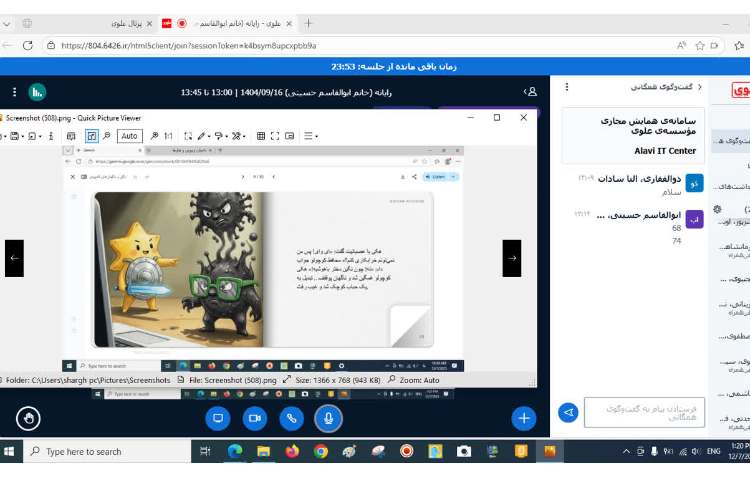Click the share screen button

pyautogui.click(x=217, y=418)
